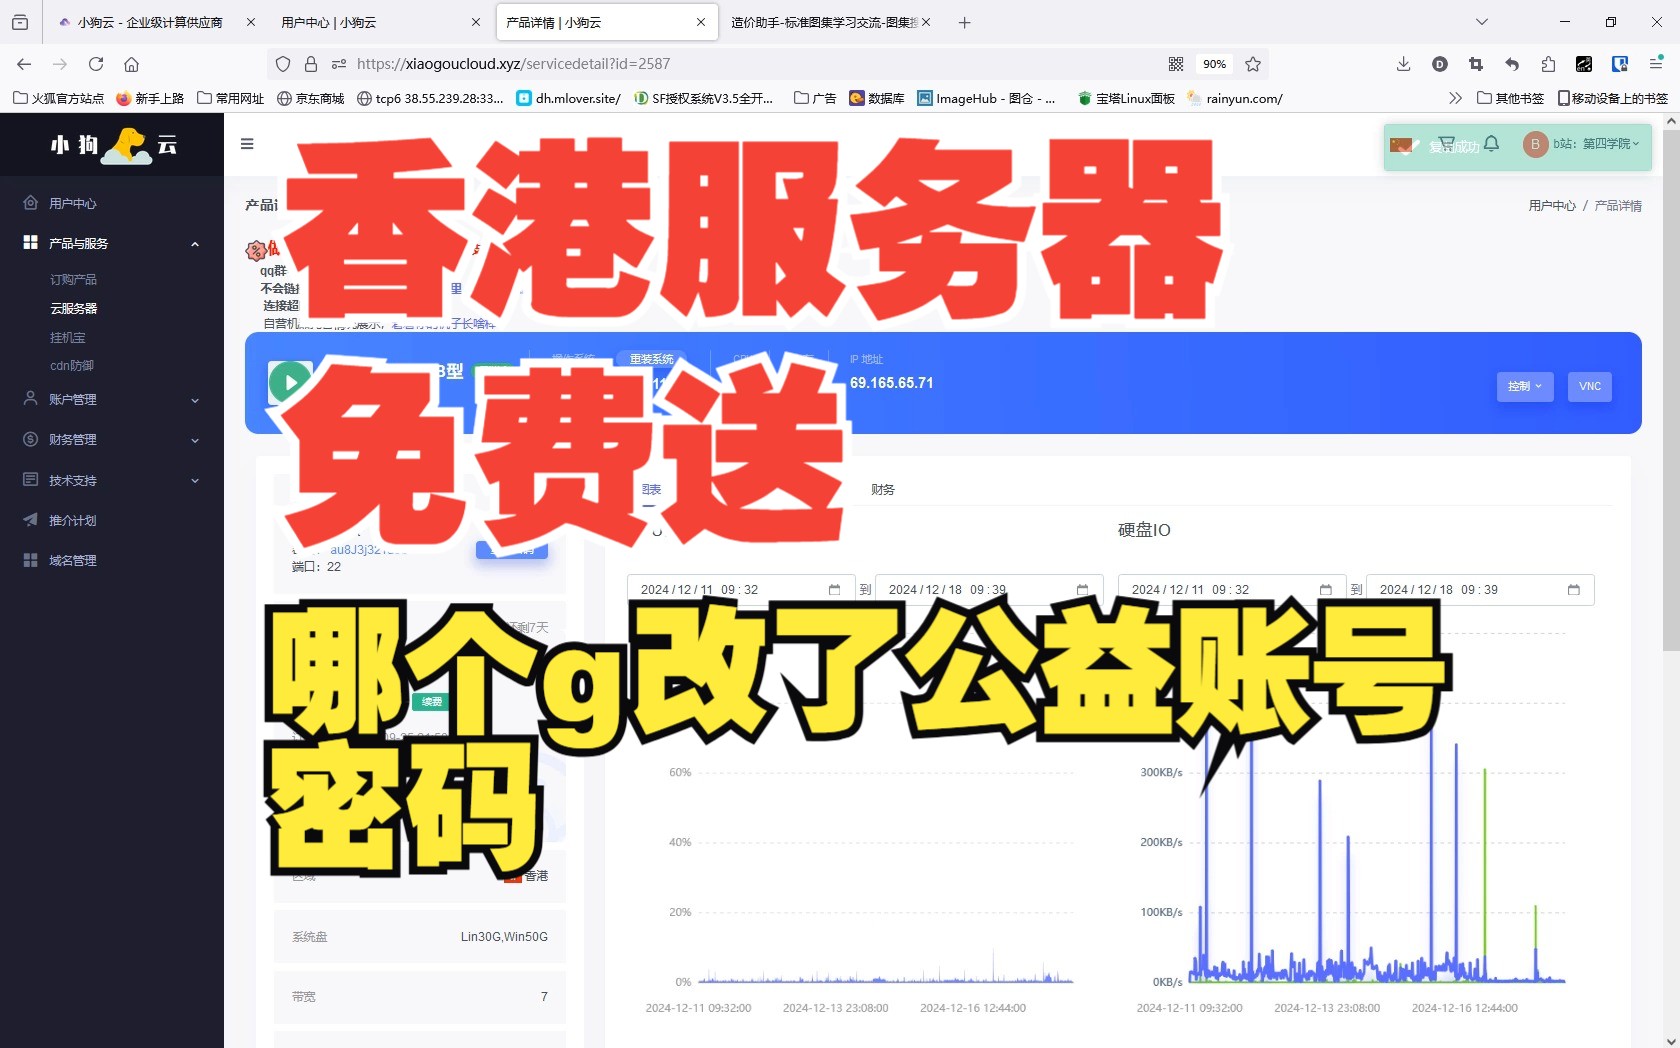Image resolution: width=1680 pixels, height=1048 pixels.
Task: Click the Lin30G,Win50G system disk value
Action: click(x=504, y=937)
